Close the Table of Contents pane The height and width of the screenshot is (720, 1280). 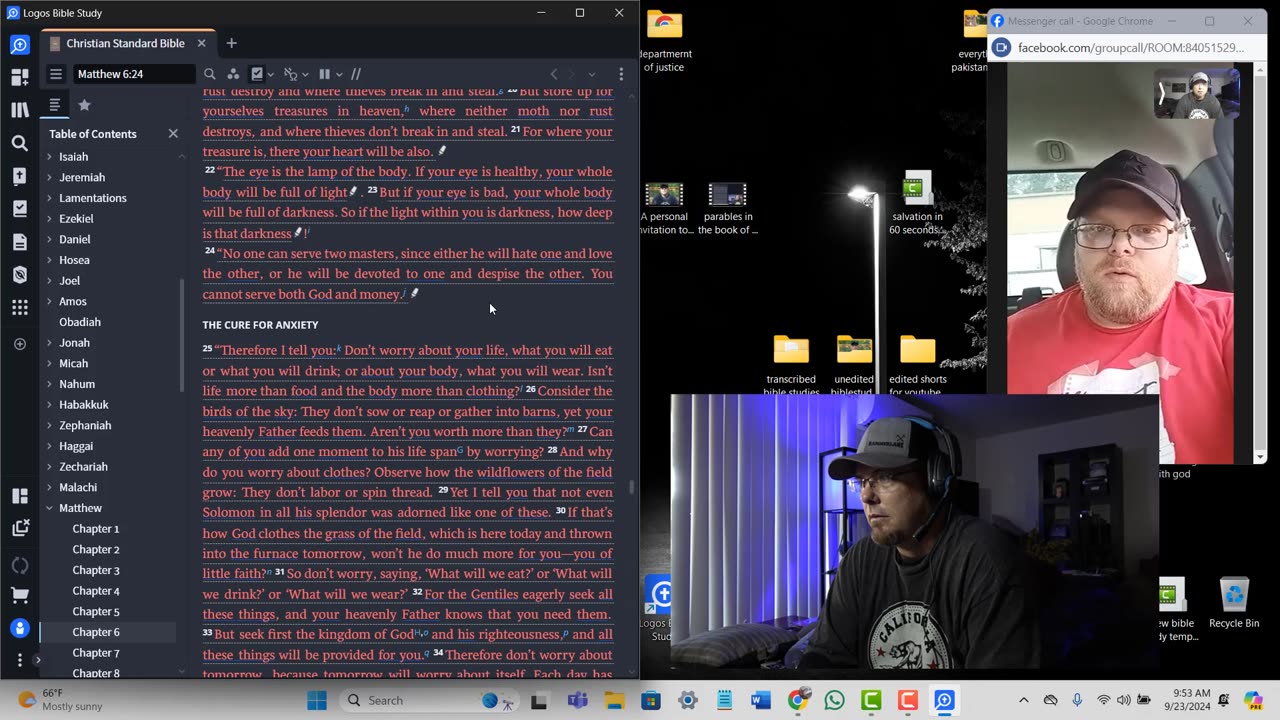[x=173, y=133]
